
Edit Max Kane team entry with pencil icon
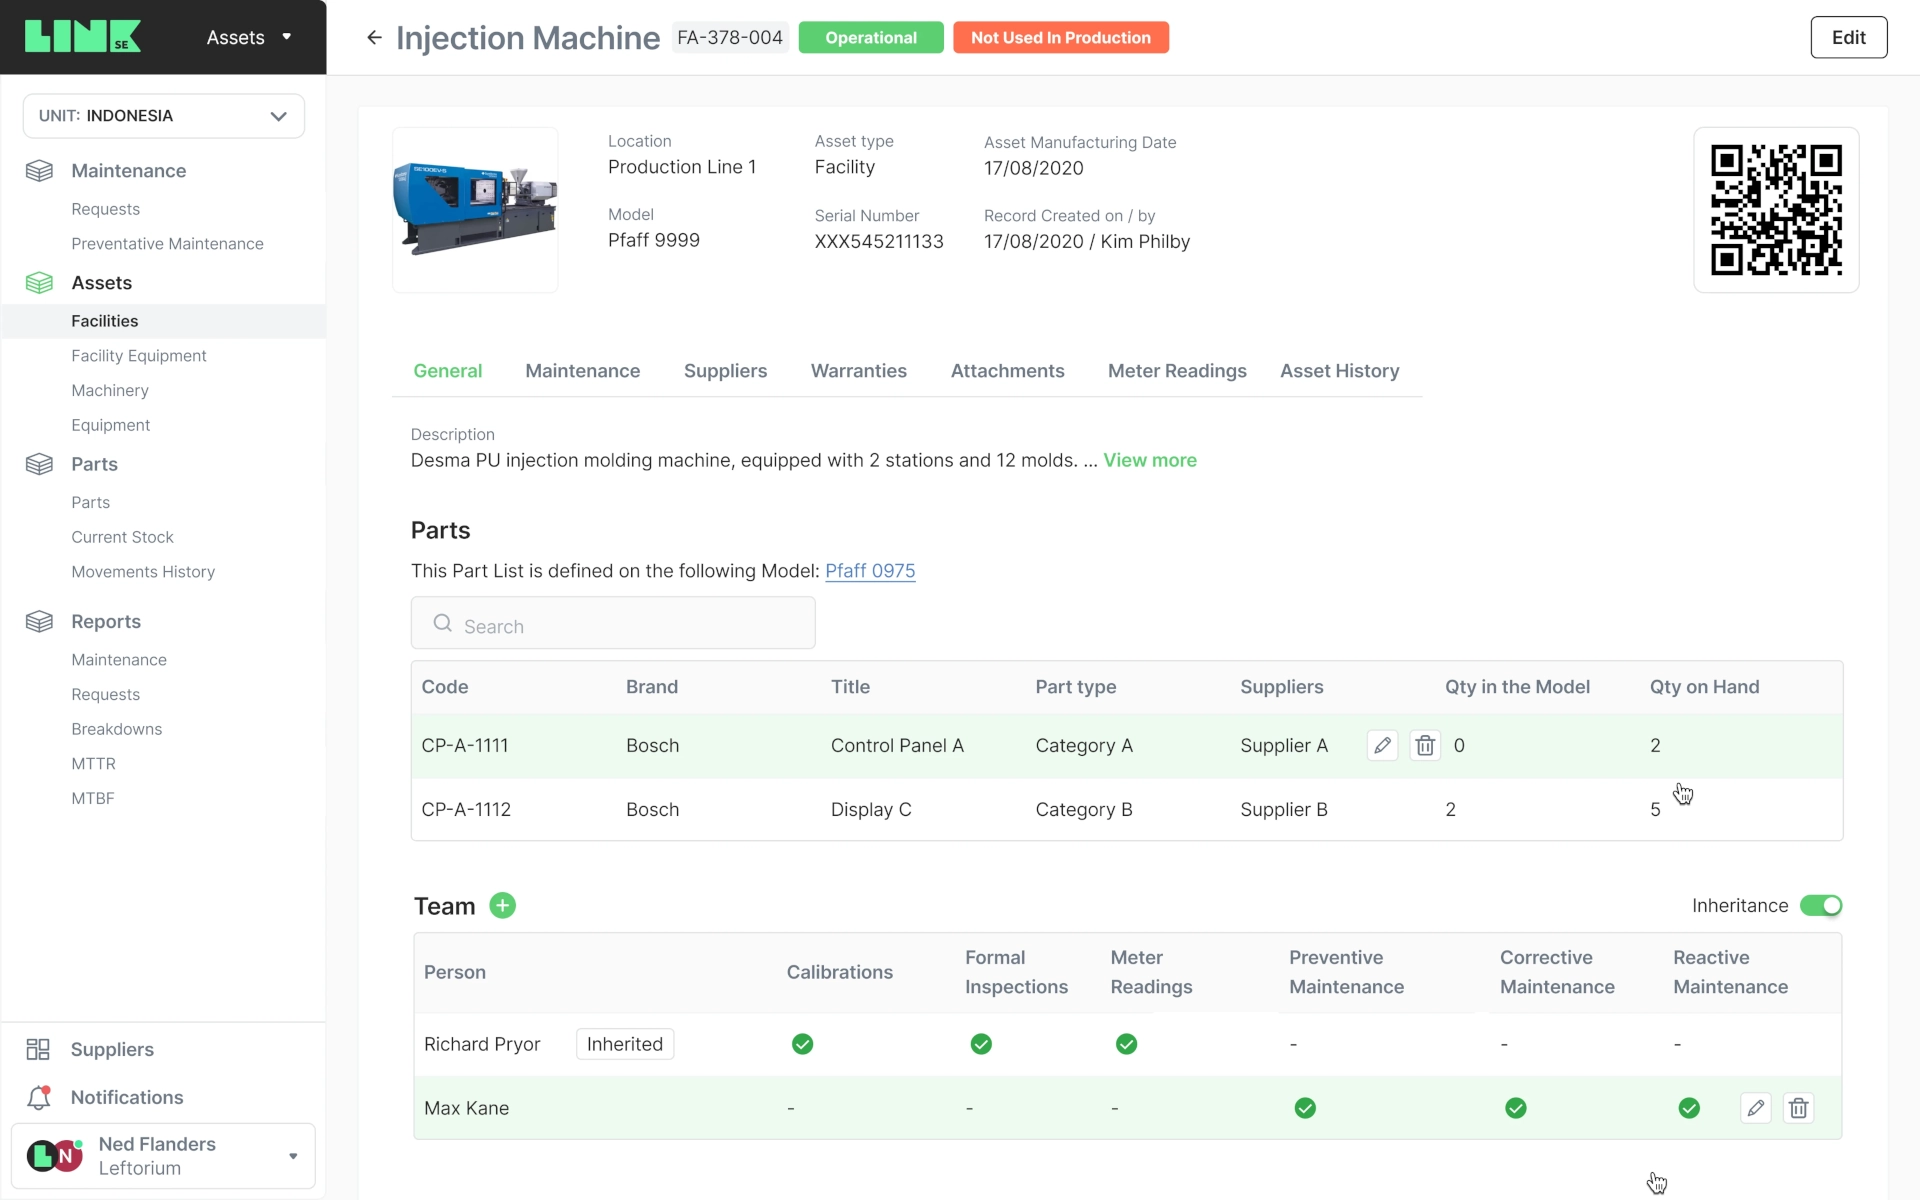point(1755,1108)
